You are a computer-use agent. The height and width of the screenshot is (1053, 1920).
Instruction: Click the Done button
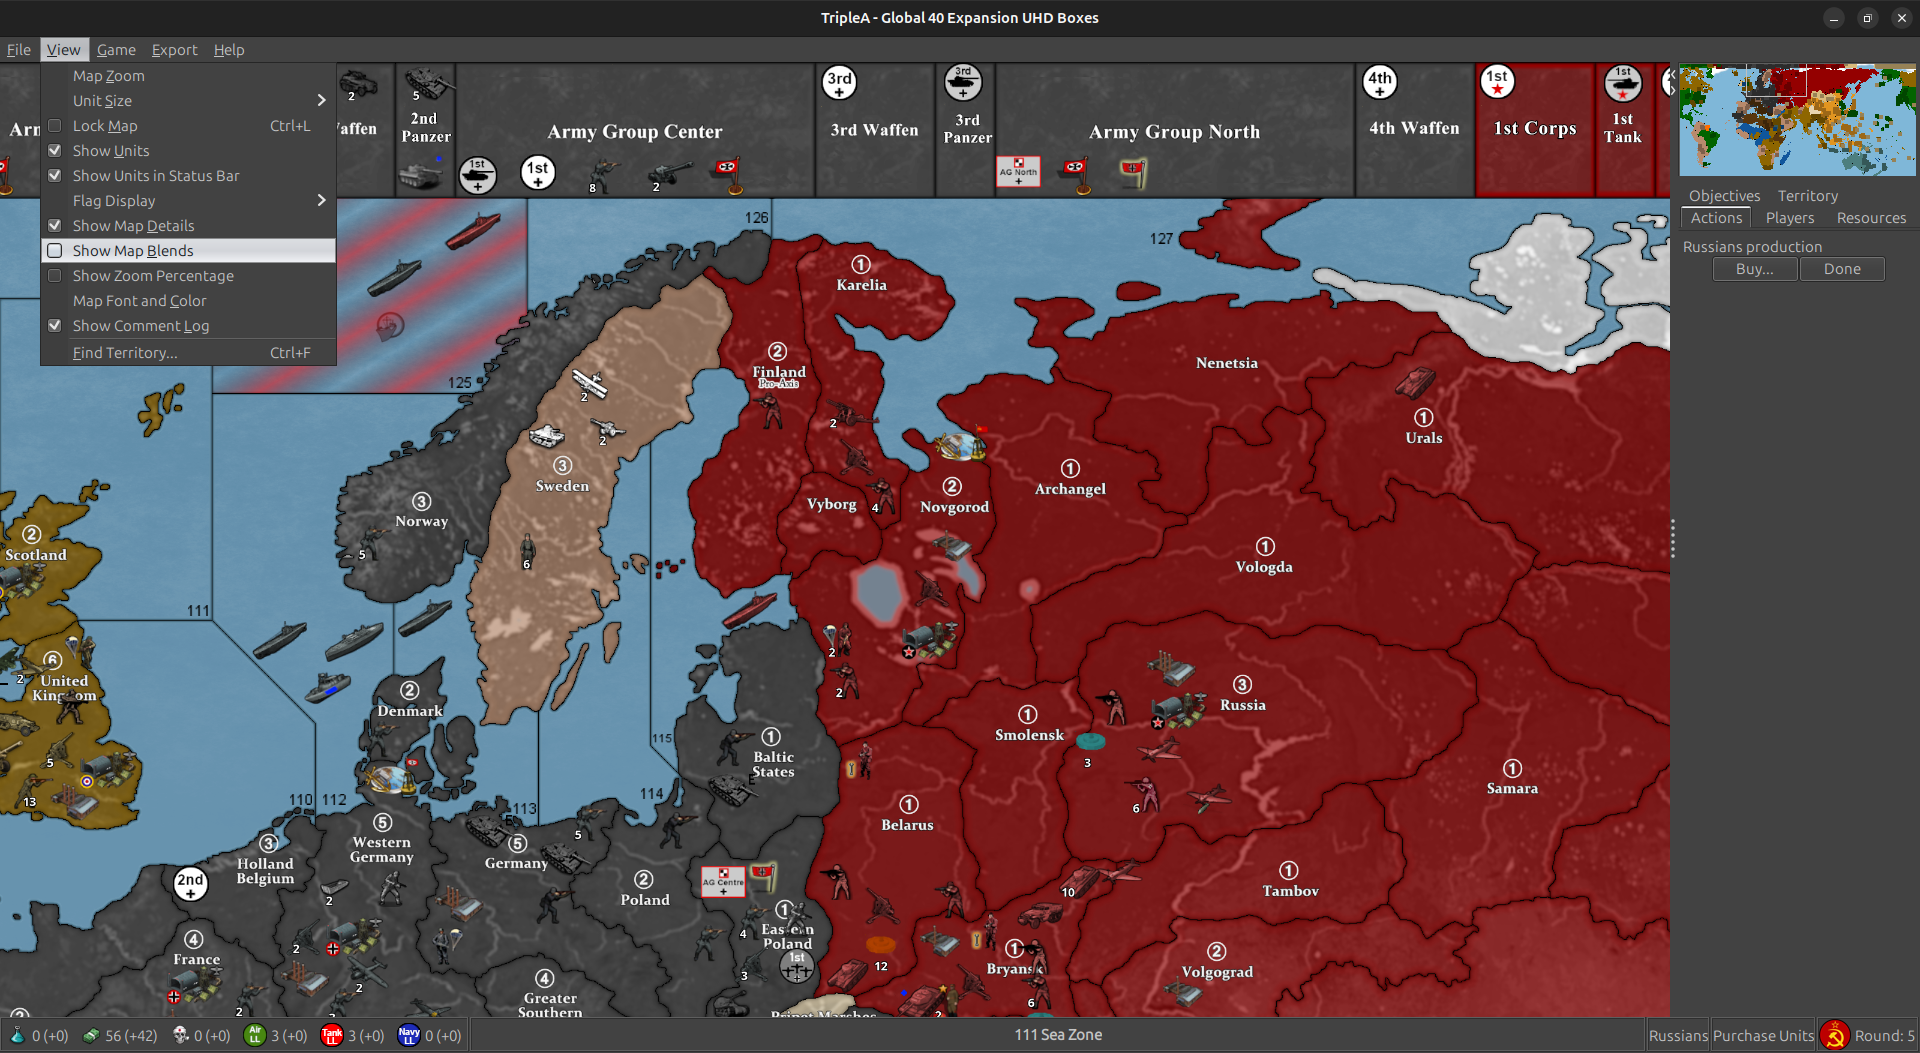pyautogui.click(x=1842, y=269)
